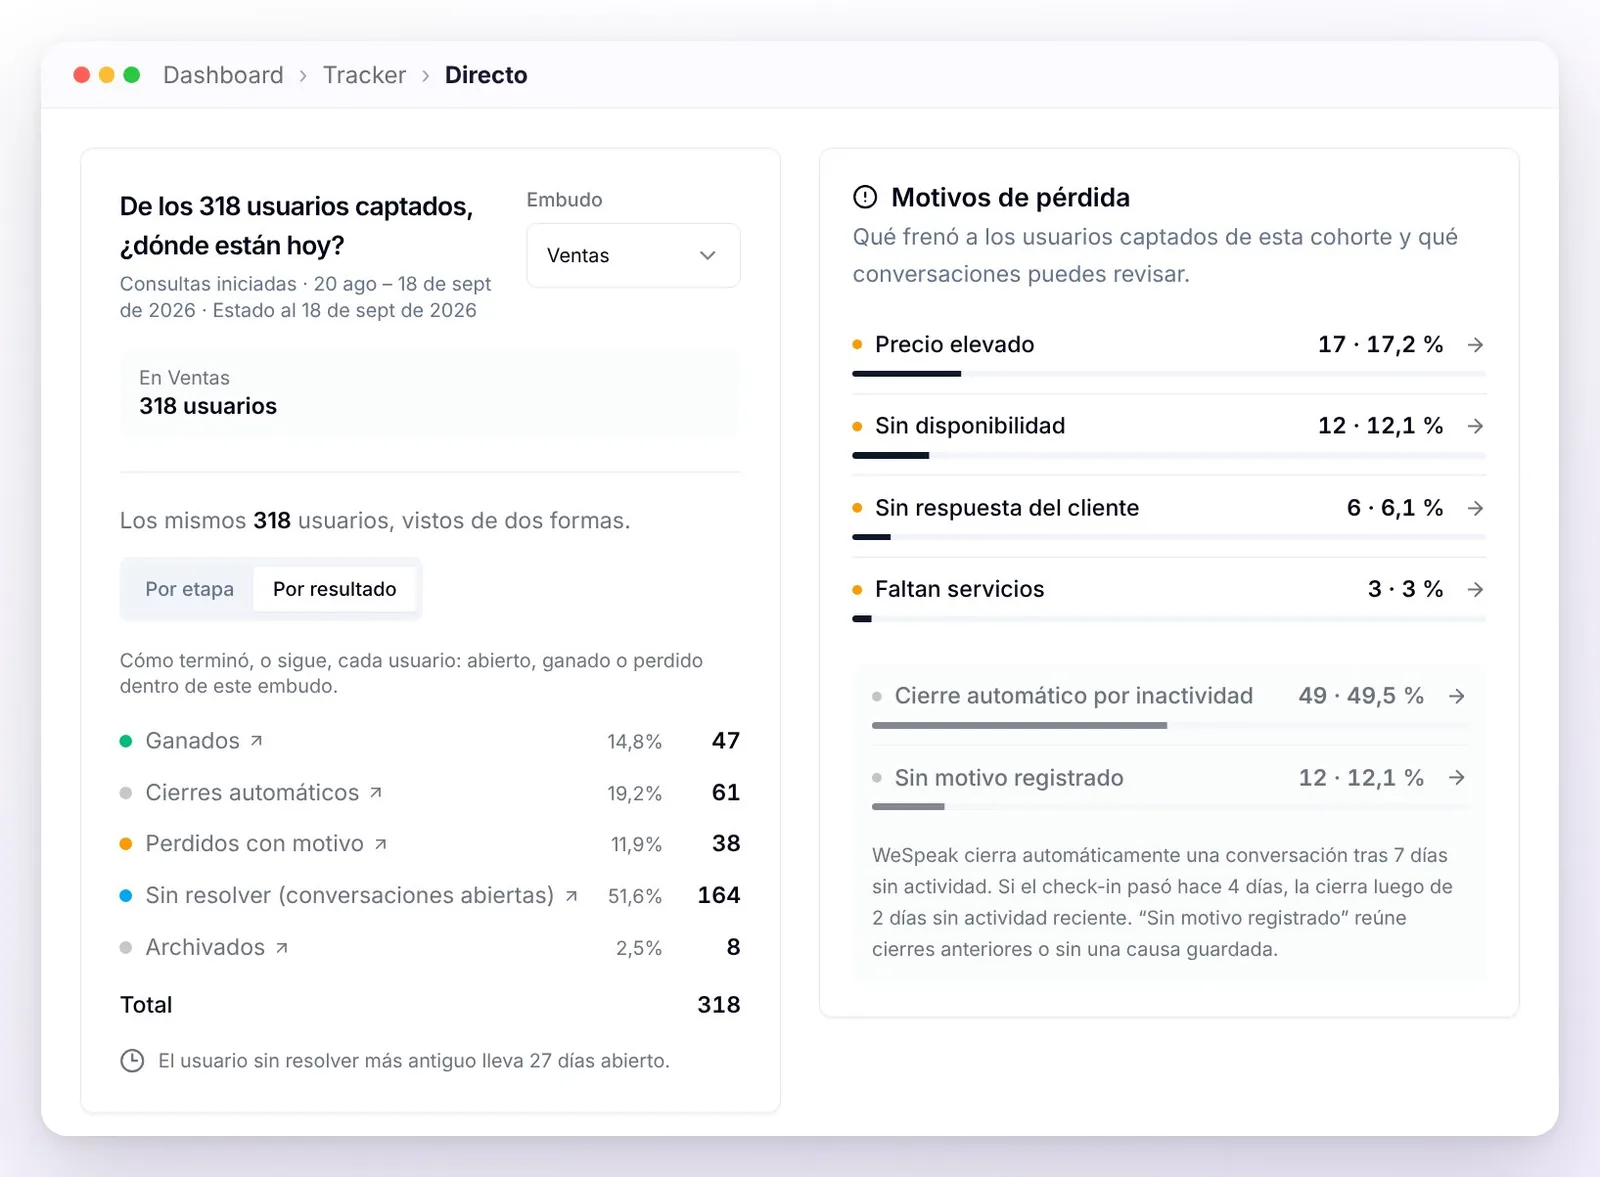Navigate to Tracker breadcrumb
Image resolution: width=1600 pixels, height=1177 pixels.
[364, 75]
